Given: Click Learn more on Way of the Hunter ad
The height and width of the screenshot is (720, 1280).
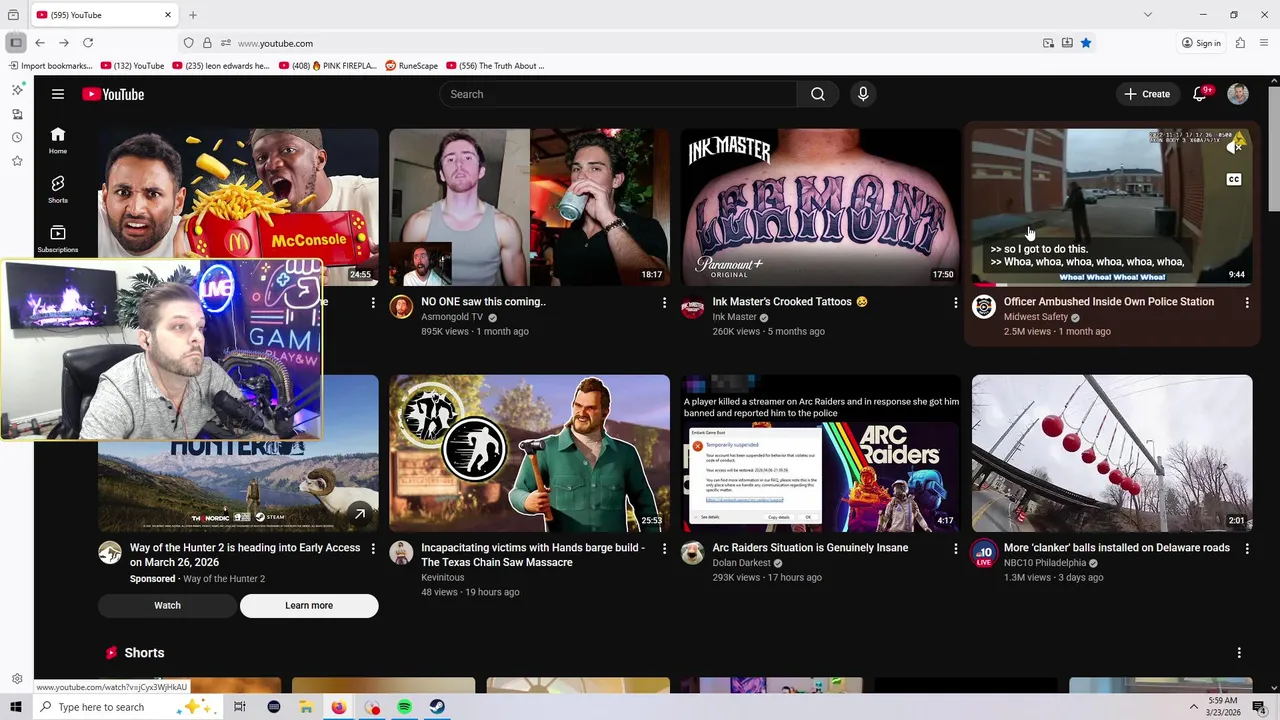Looking at the screenshot, I should [x=309, y=605].
